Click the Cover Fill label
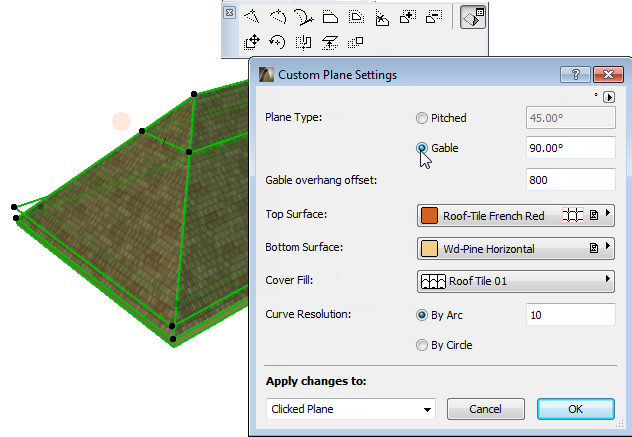This screenshot has height=437, width=632. tap(289, 280)
